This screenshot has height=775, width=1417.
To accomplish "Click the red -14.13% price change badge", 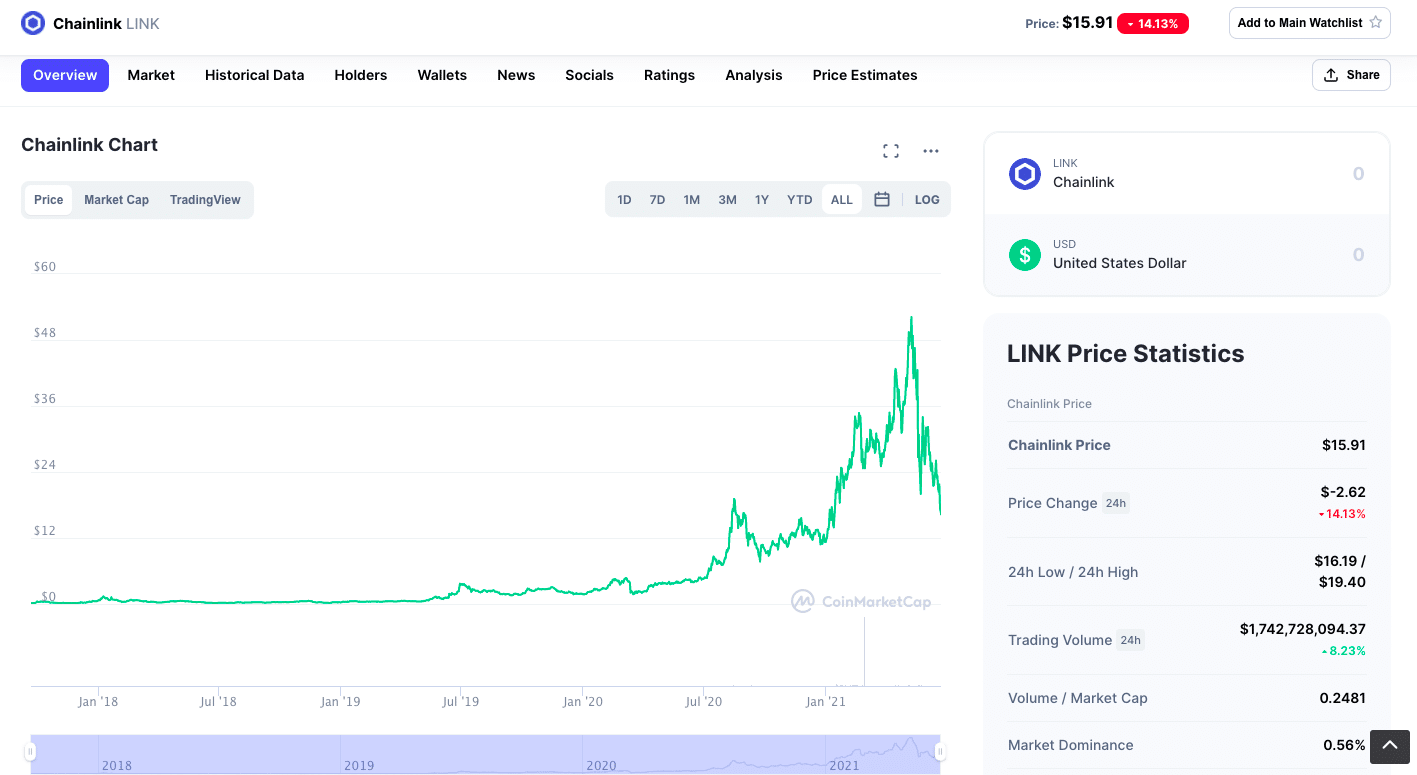I will click(1153, 24).
